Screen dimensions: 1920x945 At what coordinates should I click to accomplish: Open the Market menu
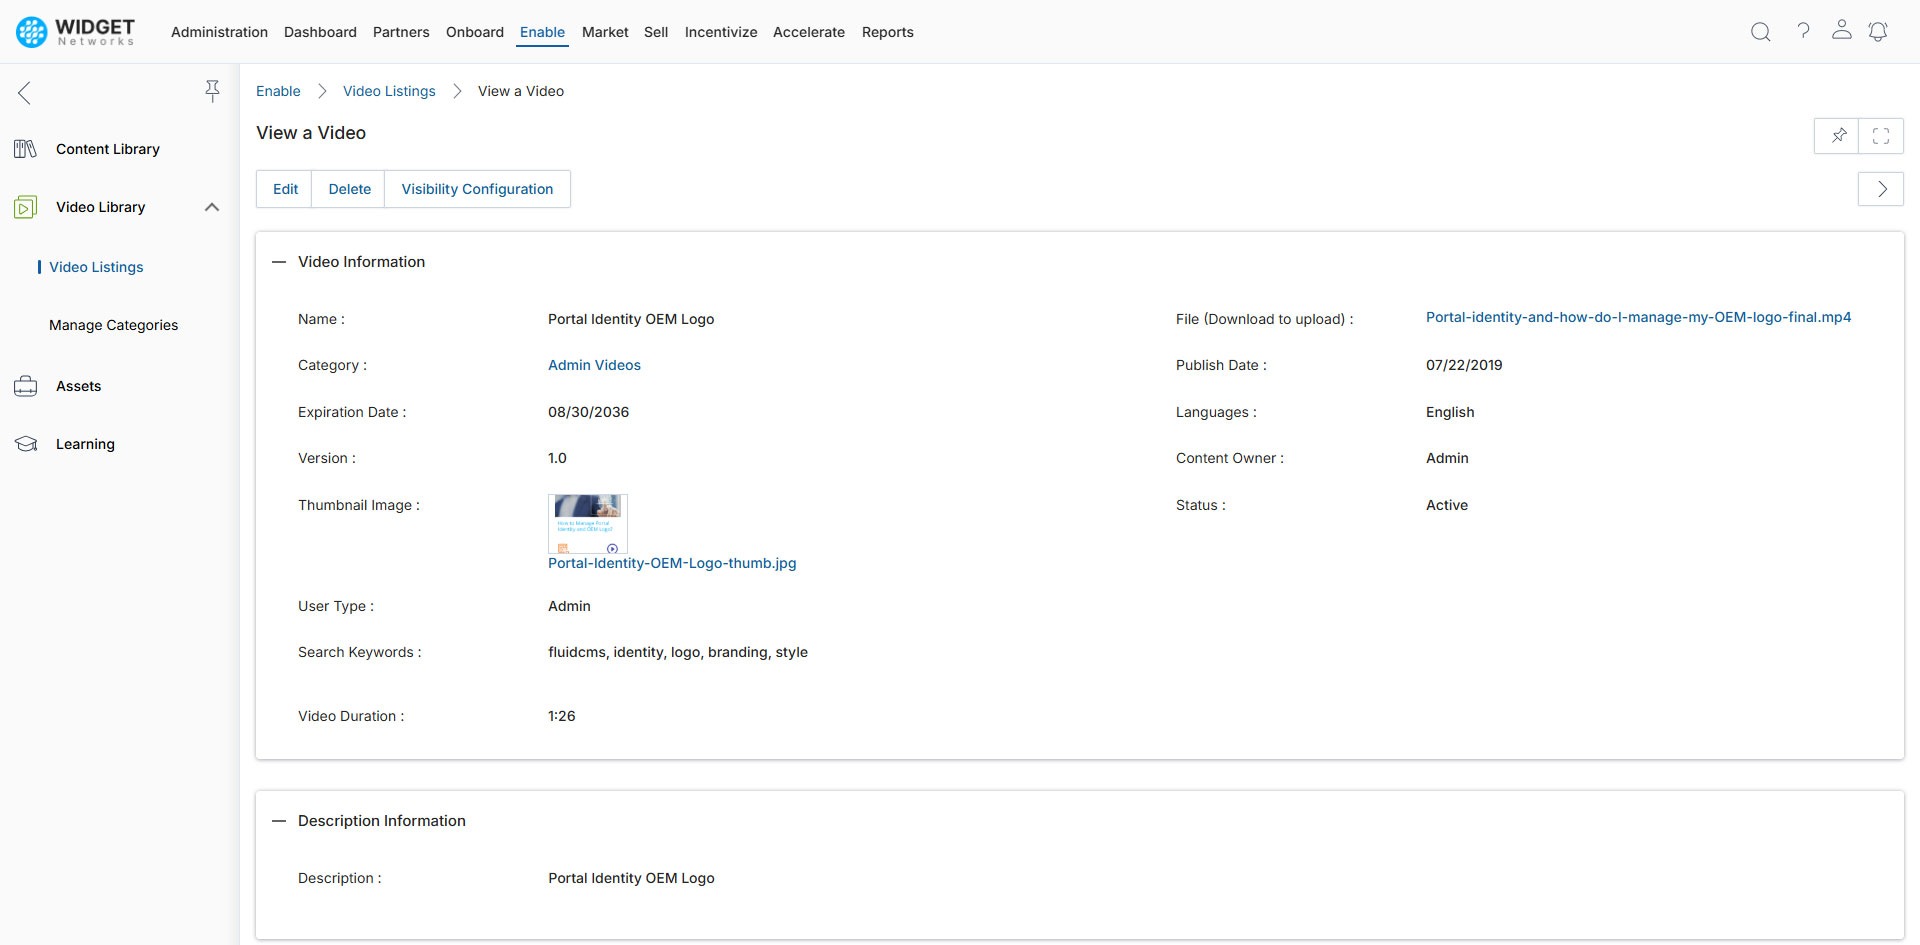click(605, 31)
